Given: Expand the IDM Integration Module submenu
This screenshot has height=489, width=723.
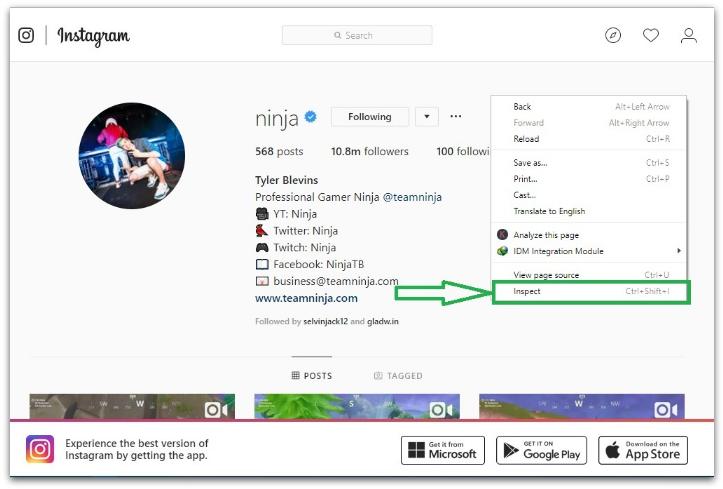Looking at the screenshot, I should (589, 251).
